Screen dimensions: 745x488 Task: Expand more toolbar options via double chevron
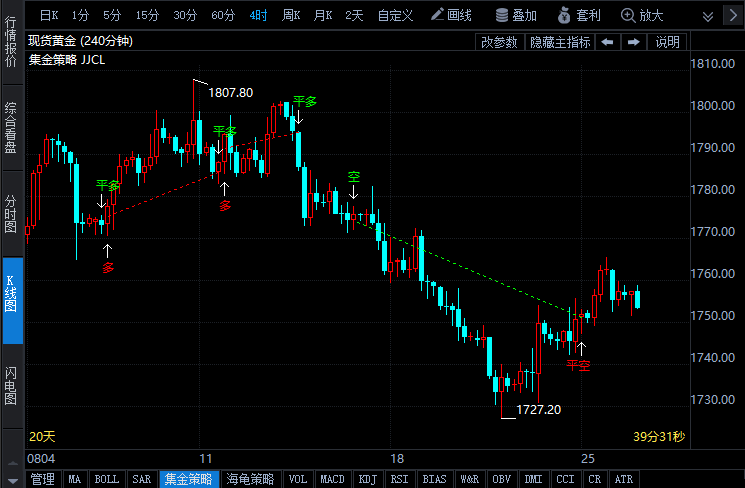707,16
